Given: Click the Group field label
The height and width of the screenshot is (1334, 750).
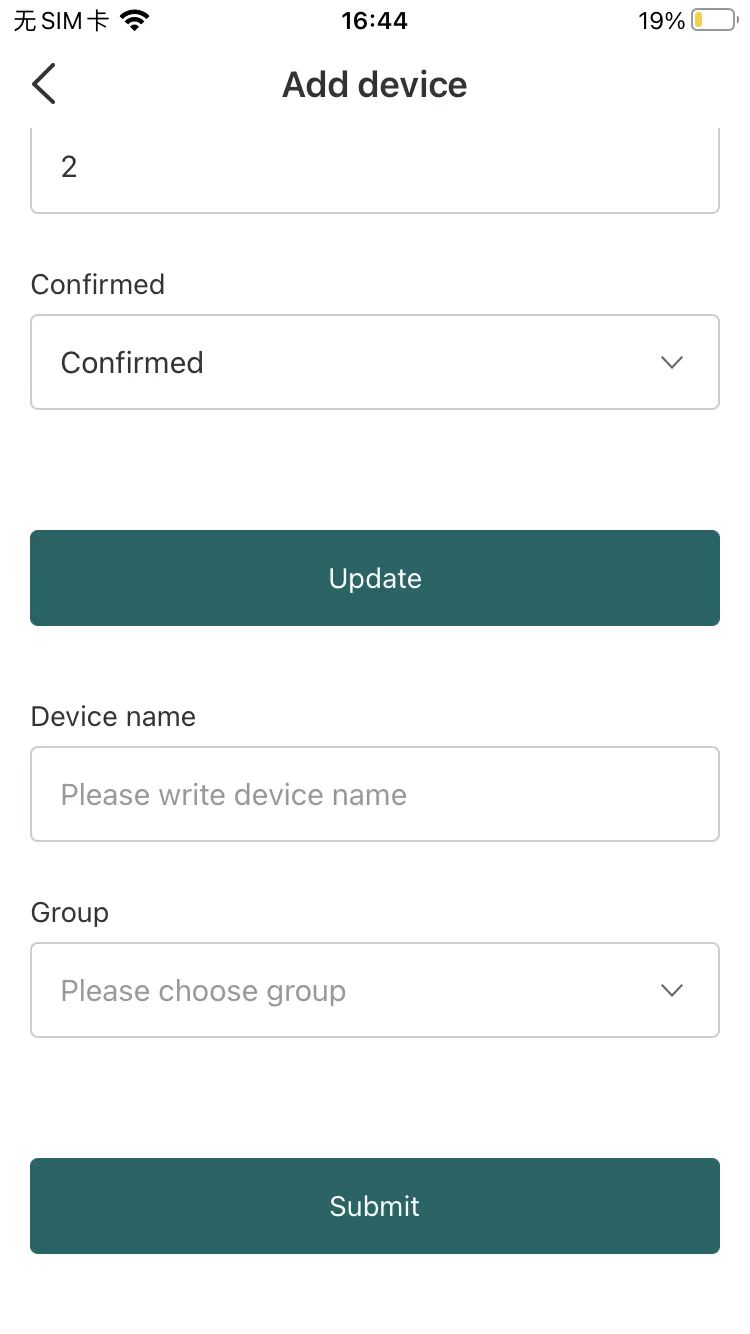Looking at the screenshot, I should click(x=70, y=912).
